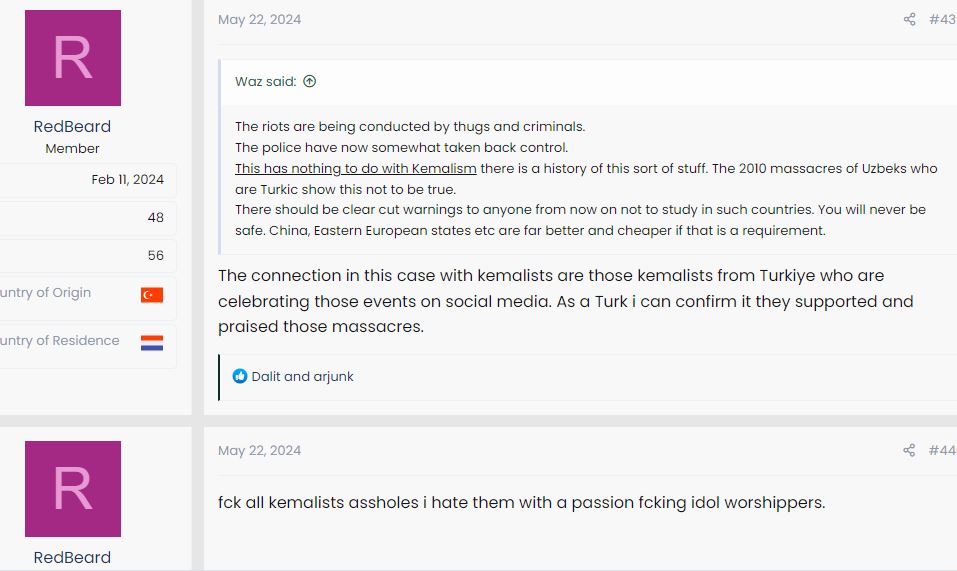Open post number #44 permalink
Viewport: 957px width, 571px height.
coord(941,450)
